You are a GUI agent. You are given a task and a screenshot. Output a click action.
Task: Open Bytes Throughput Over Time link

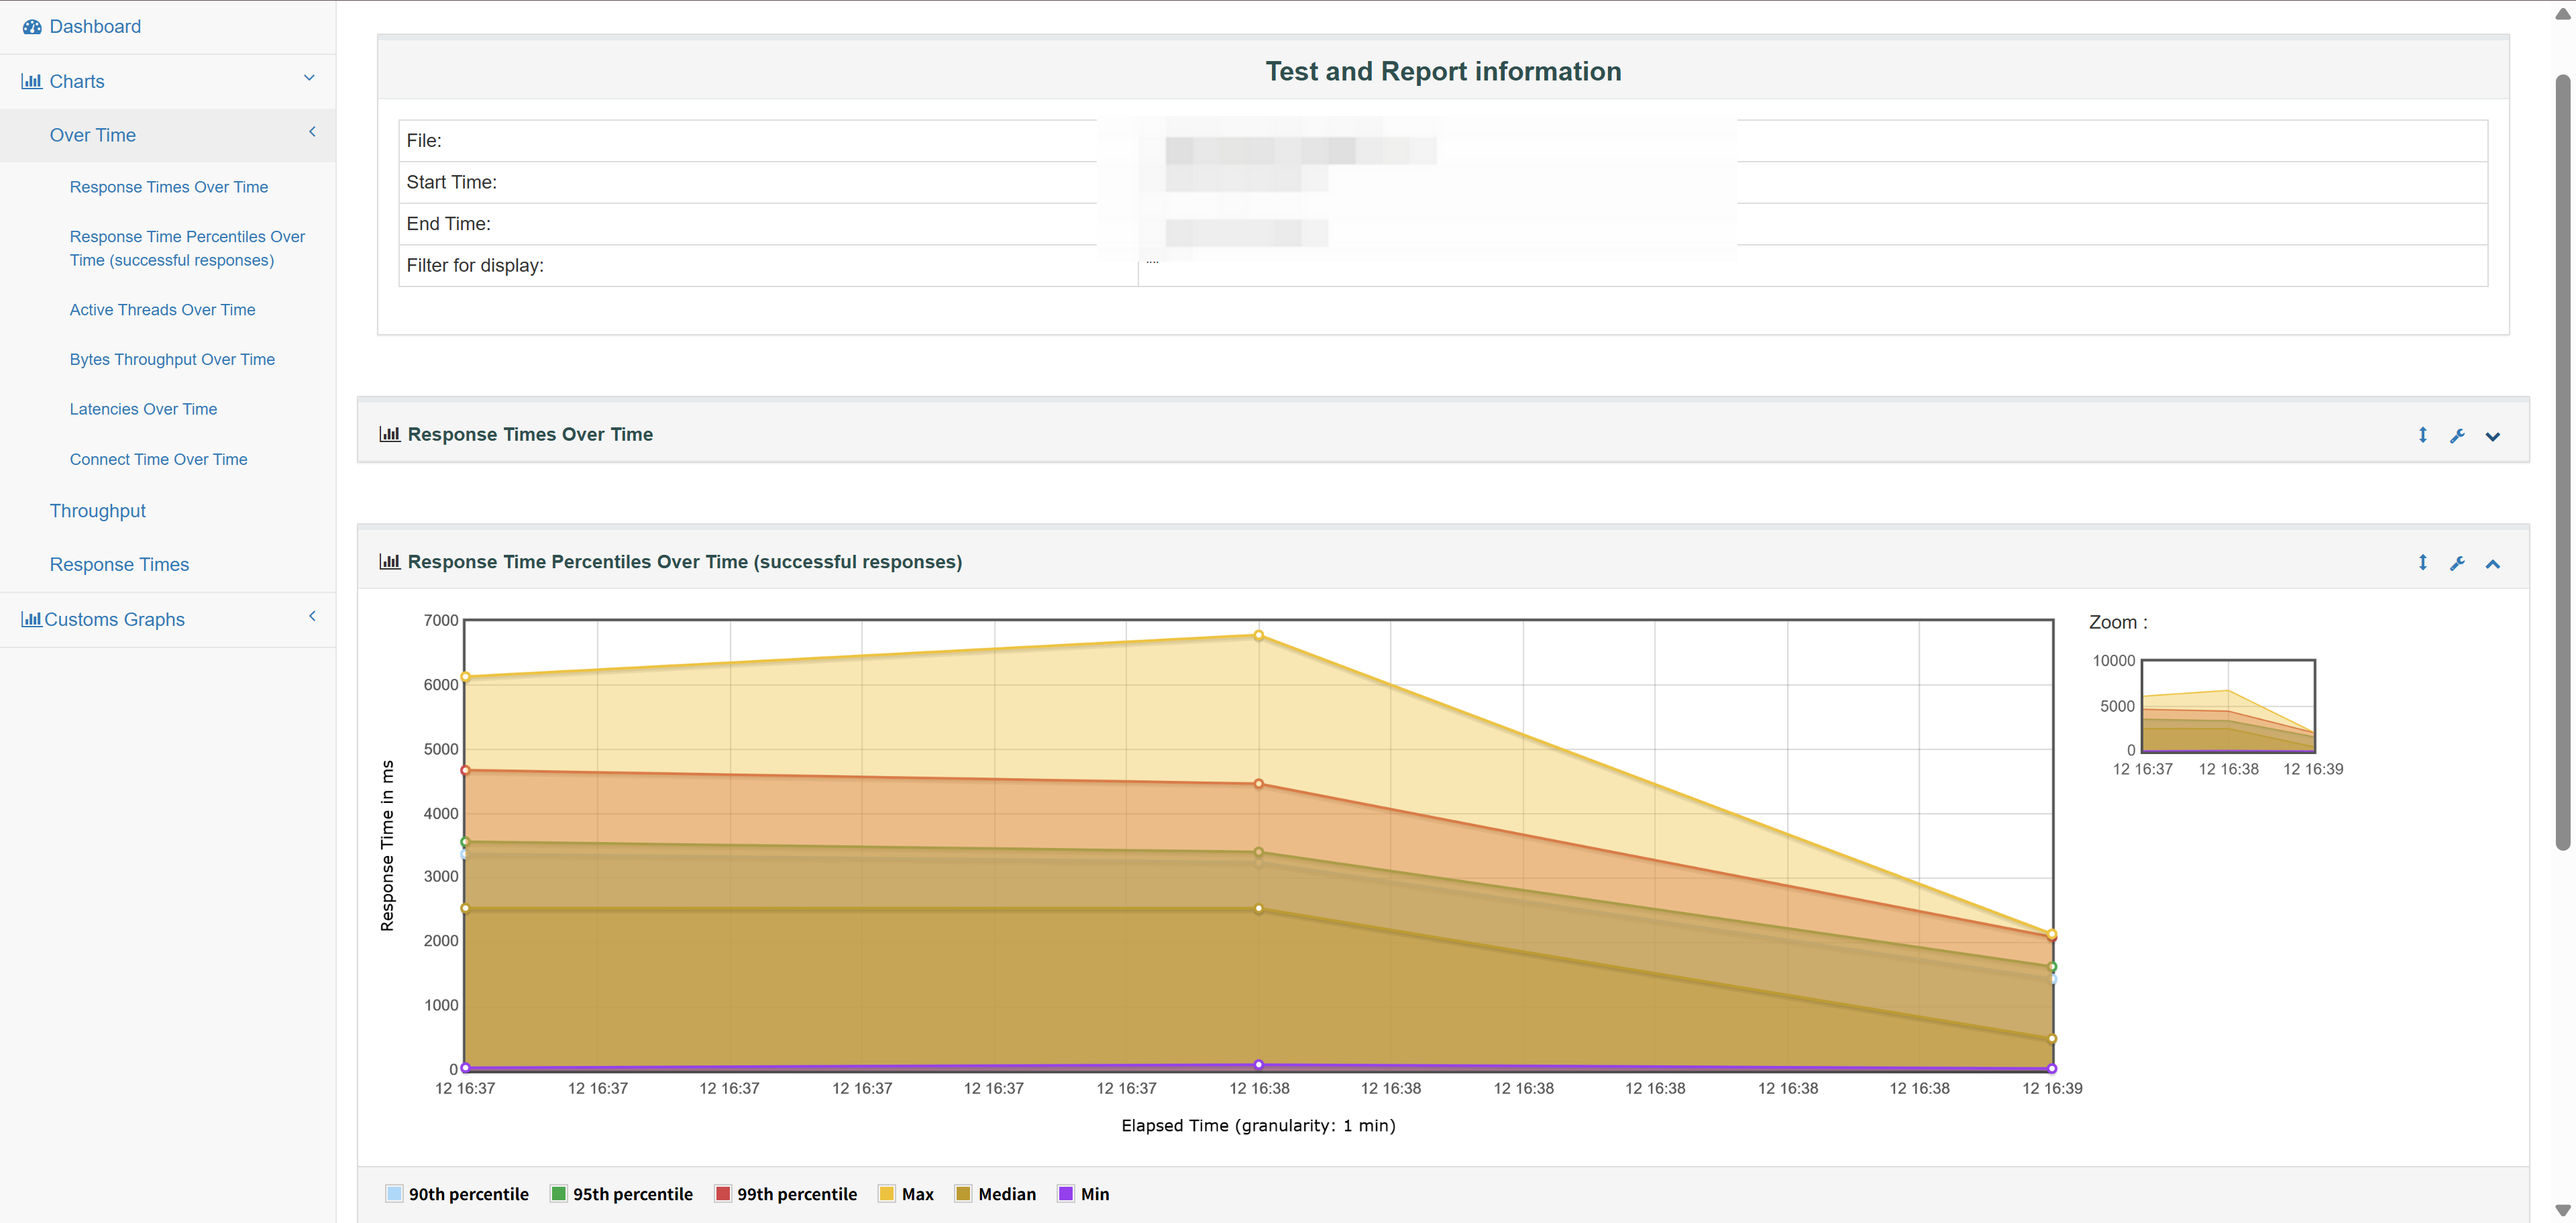point(172,359)
